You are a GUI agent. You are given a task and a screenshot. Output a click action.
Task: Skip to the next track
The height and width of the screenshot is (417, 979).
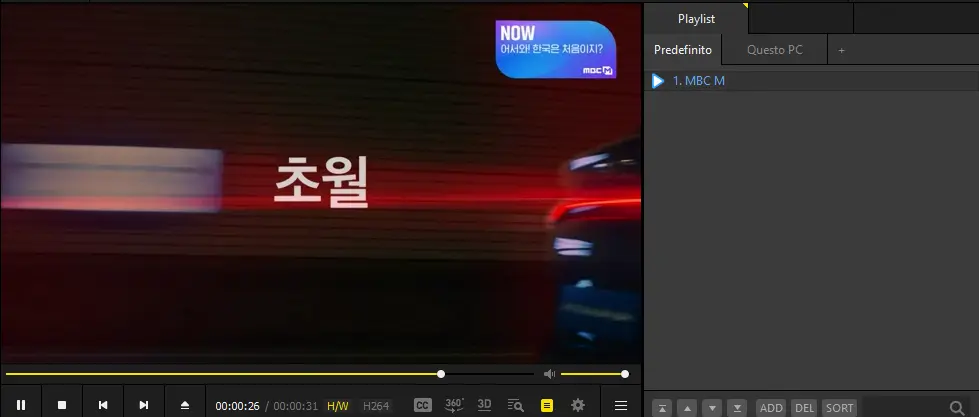[x=144, y=405]
